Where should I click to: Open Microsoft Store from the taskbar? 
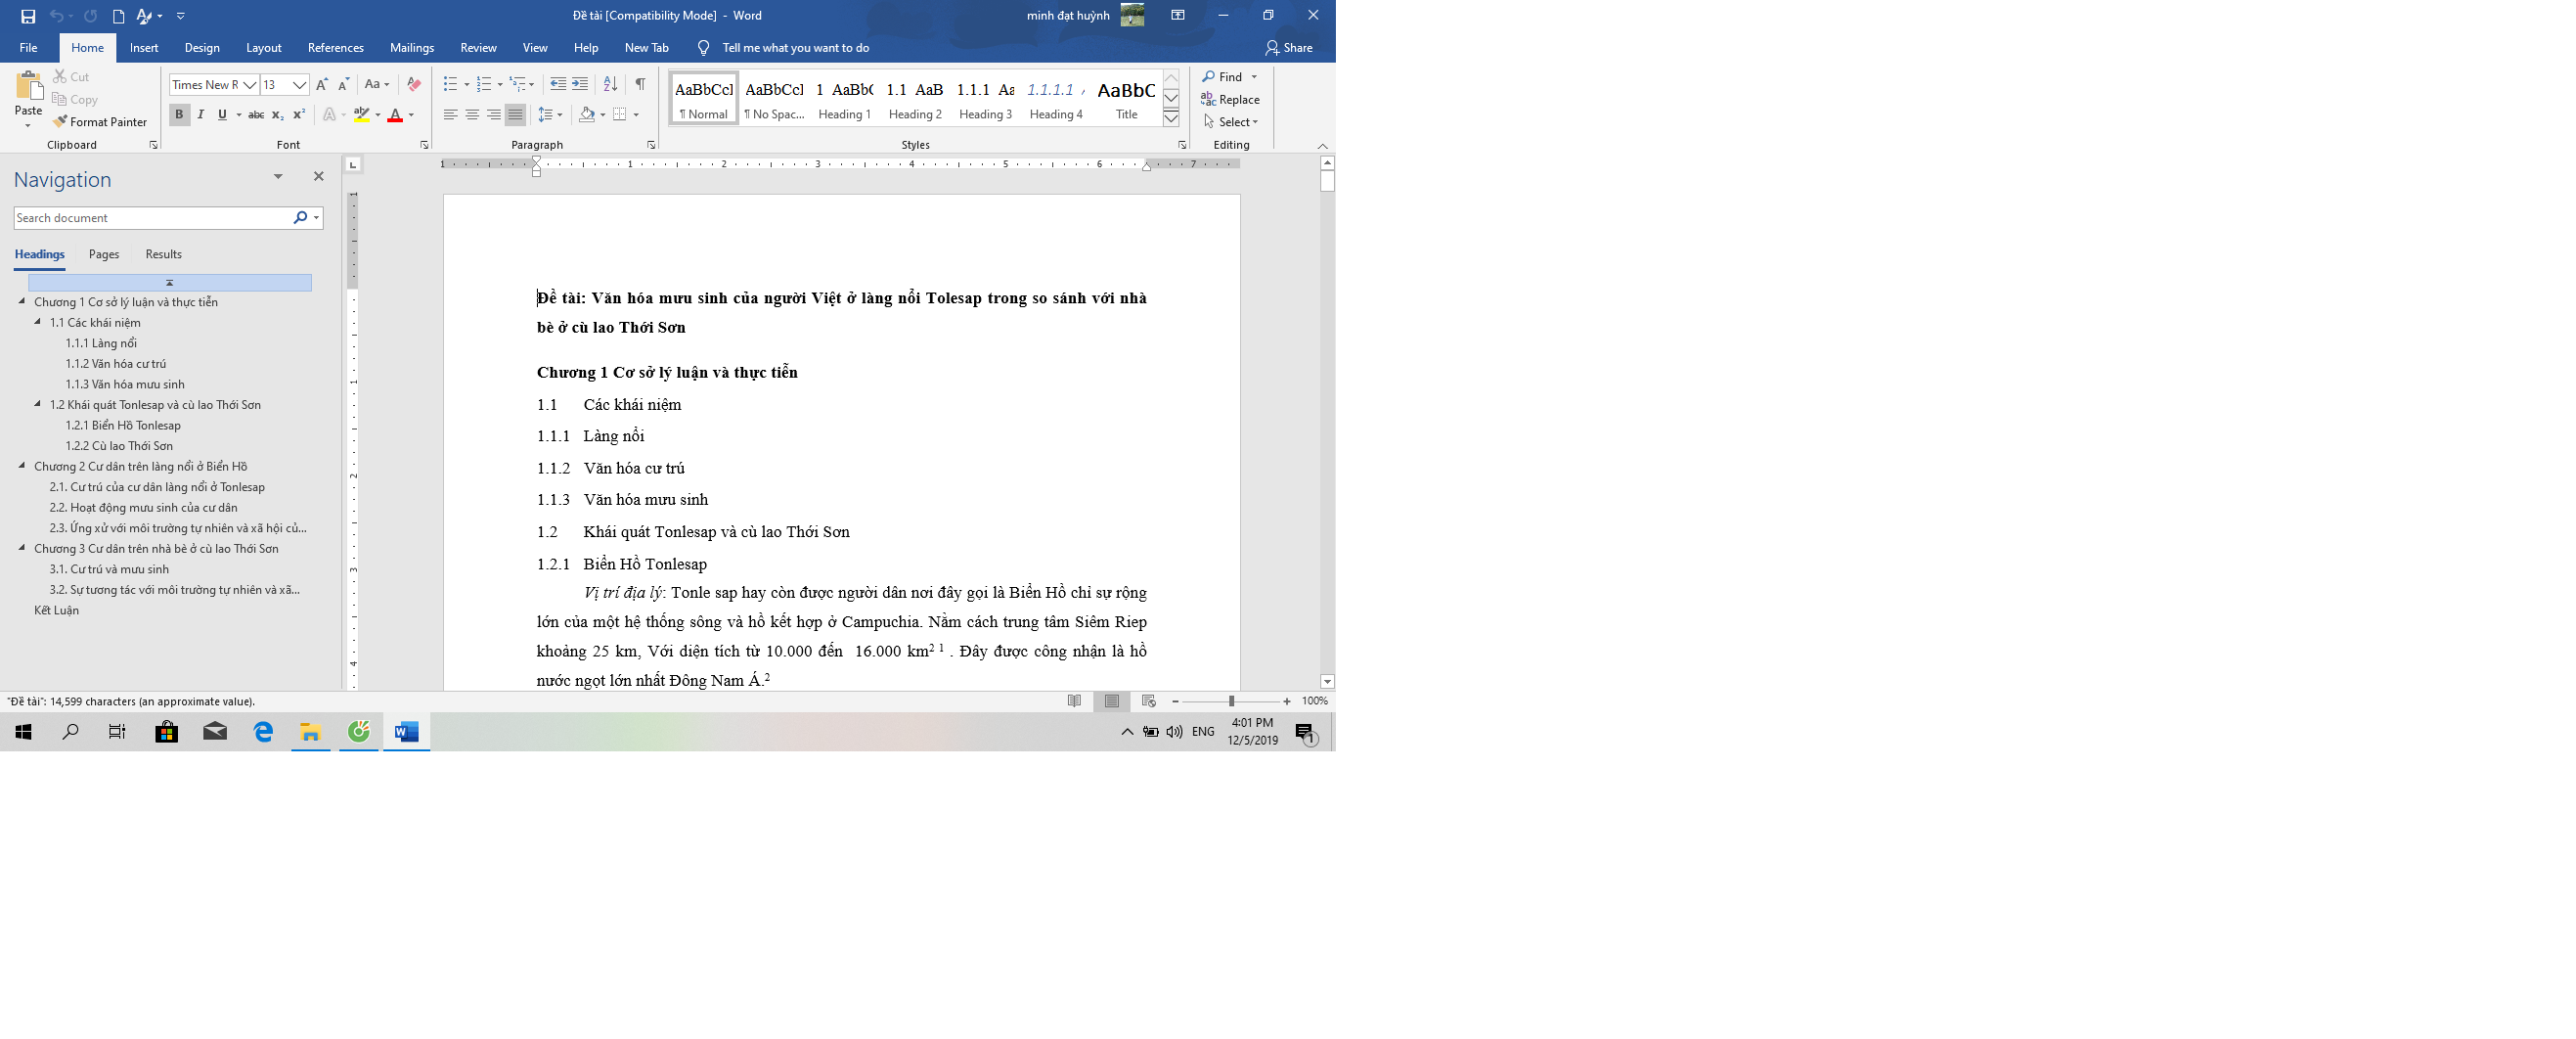click(167, 733)
